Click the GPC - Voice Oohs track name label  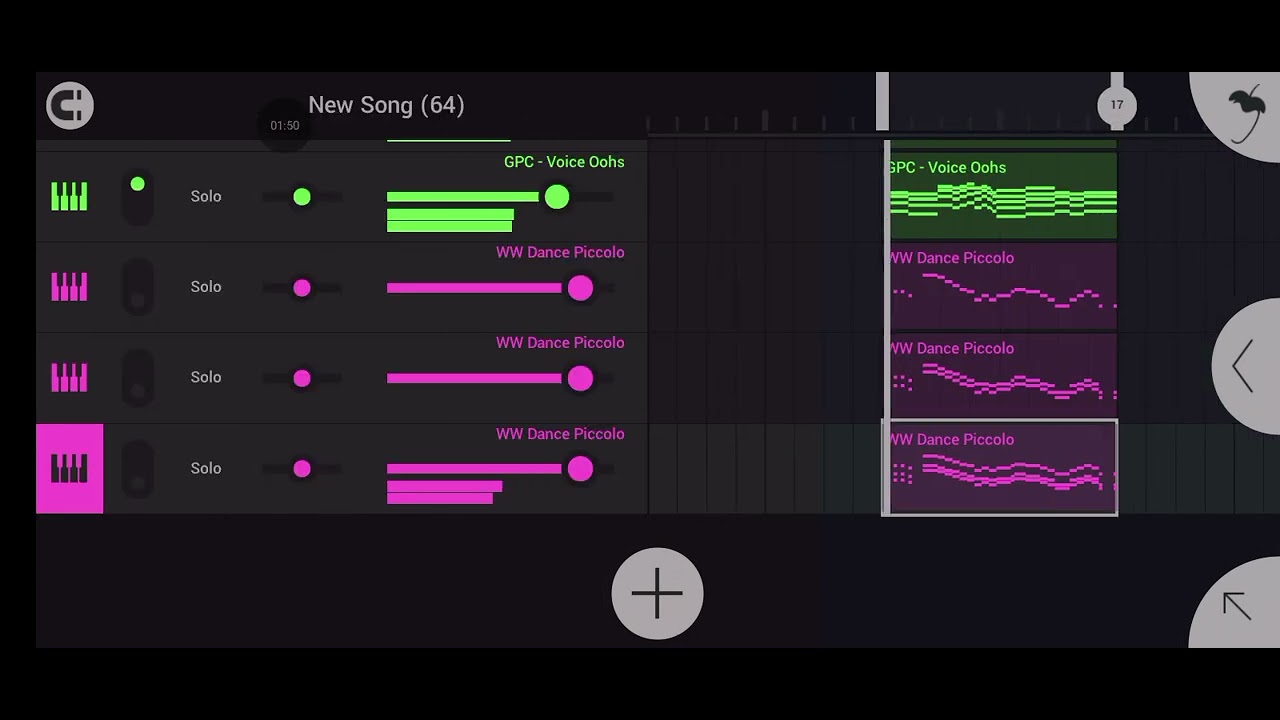pos(564,162)
